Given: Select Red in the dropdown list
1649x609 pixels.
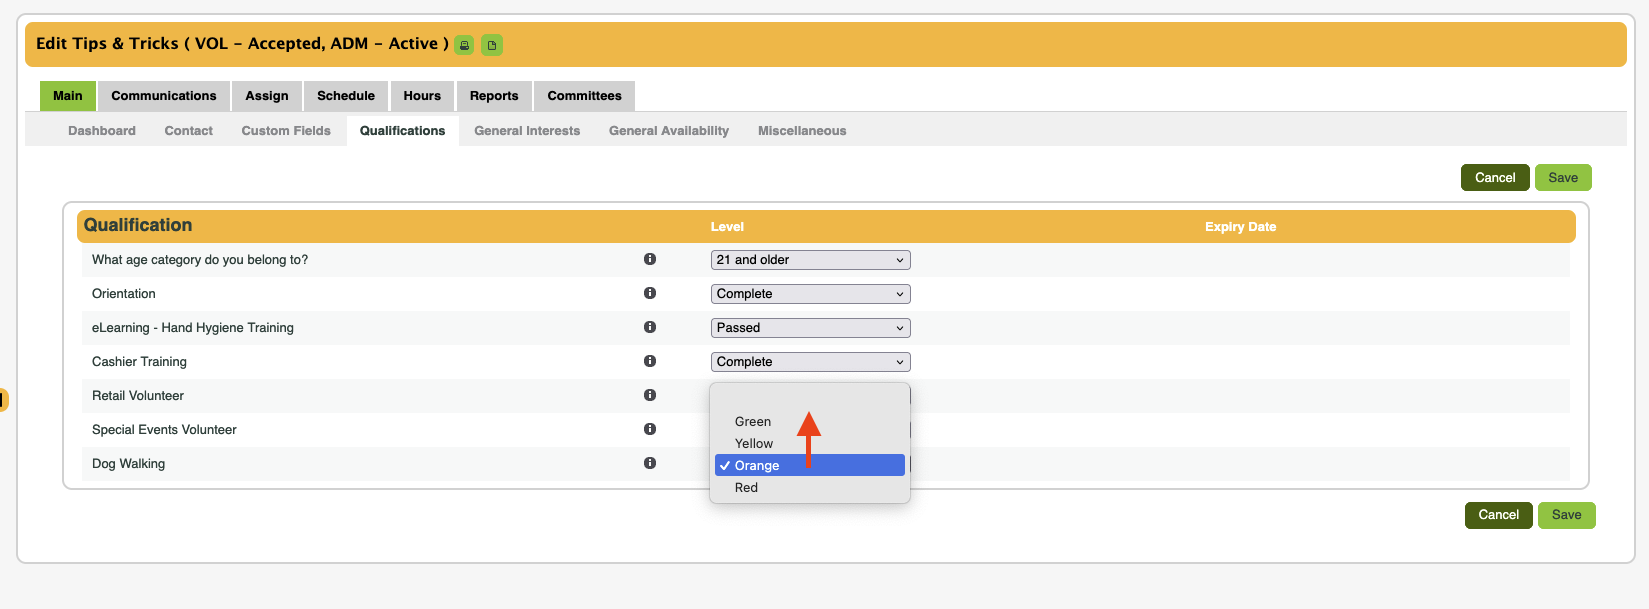Looking at the screenshot, I should pyautogui.click(x=747, y=488).
